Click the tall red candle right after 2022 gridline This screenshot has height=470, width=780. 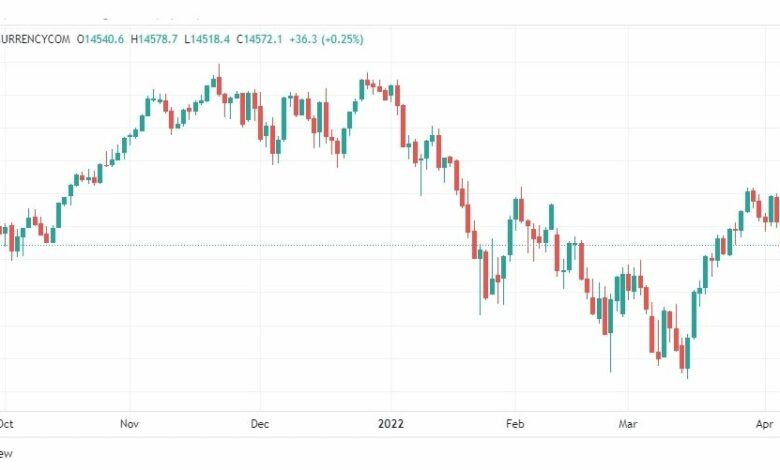pos(403,126)
